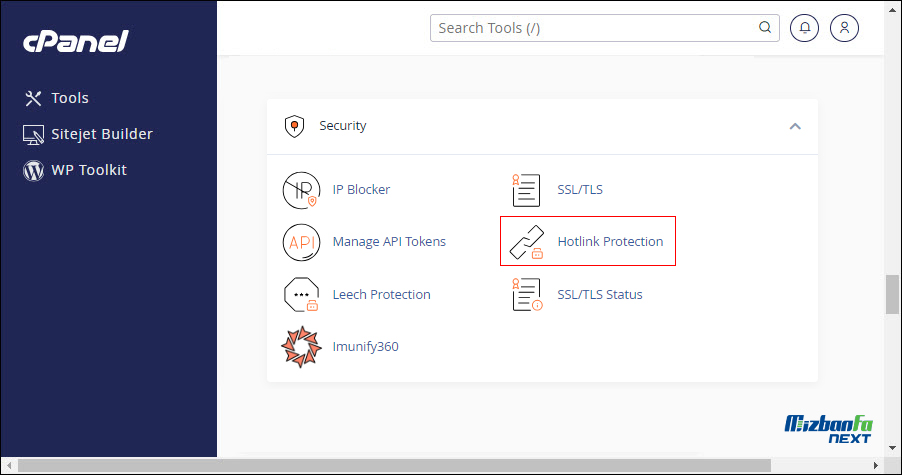Open the user account icon

(844, 28)
